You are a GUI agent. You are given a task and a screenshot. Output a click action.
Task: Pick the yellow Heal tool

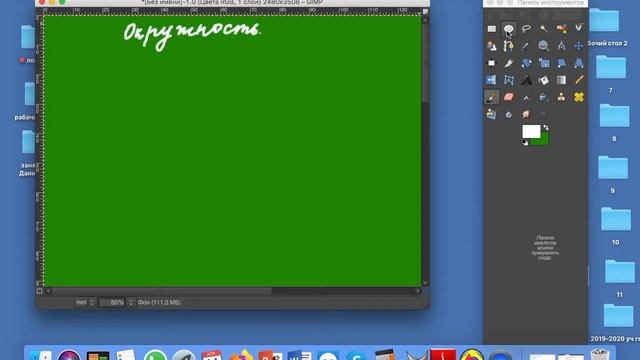point(578,97)
